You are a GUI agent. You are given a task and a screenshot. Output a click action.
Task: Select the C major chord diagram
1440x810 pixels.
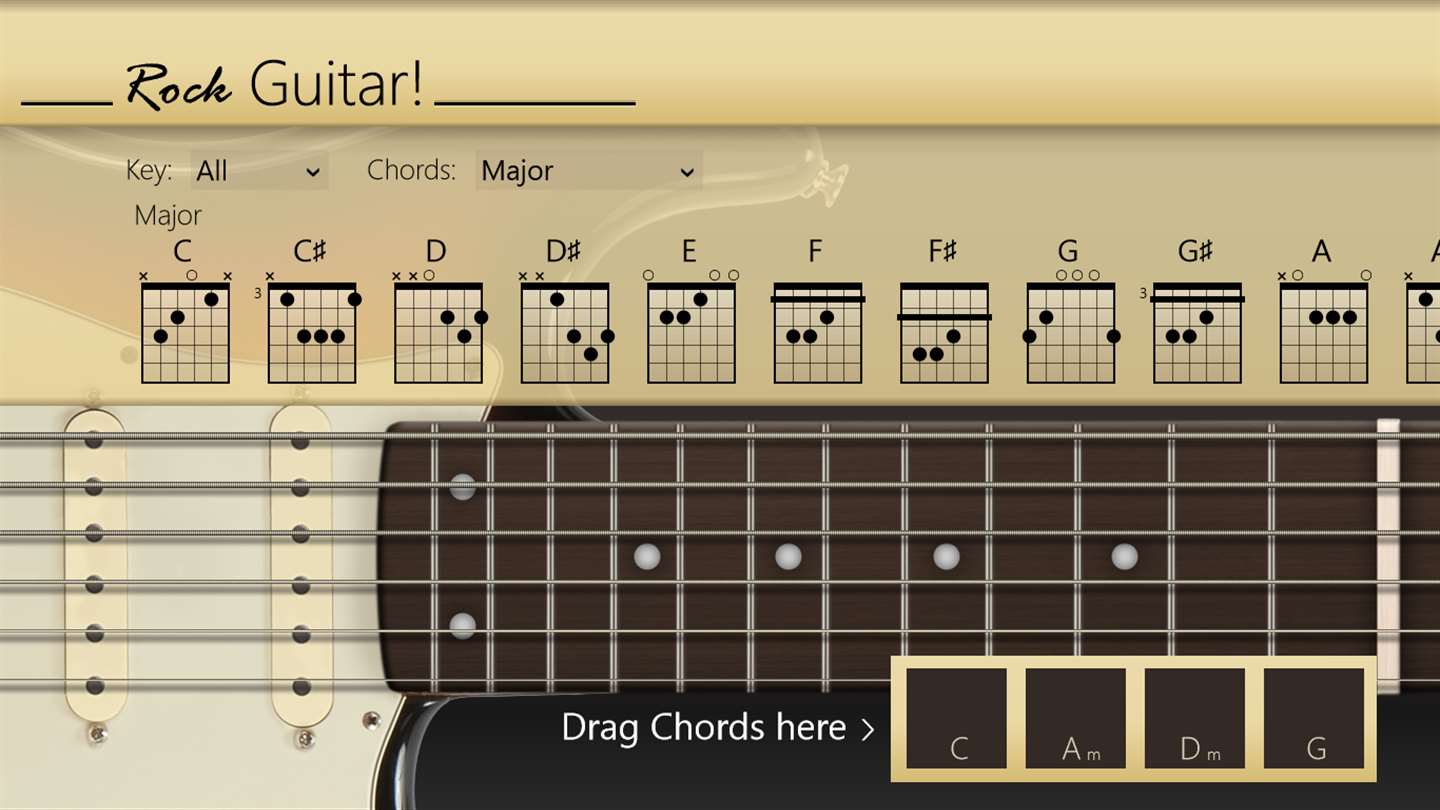[185, 326]
